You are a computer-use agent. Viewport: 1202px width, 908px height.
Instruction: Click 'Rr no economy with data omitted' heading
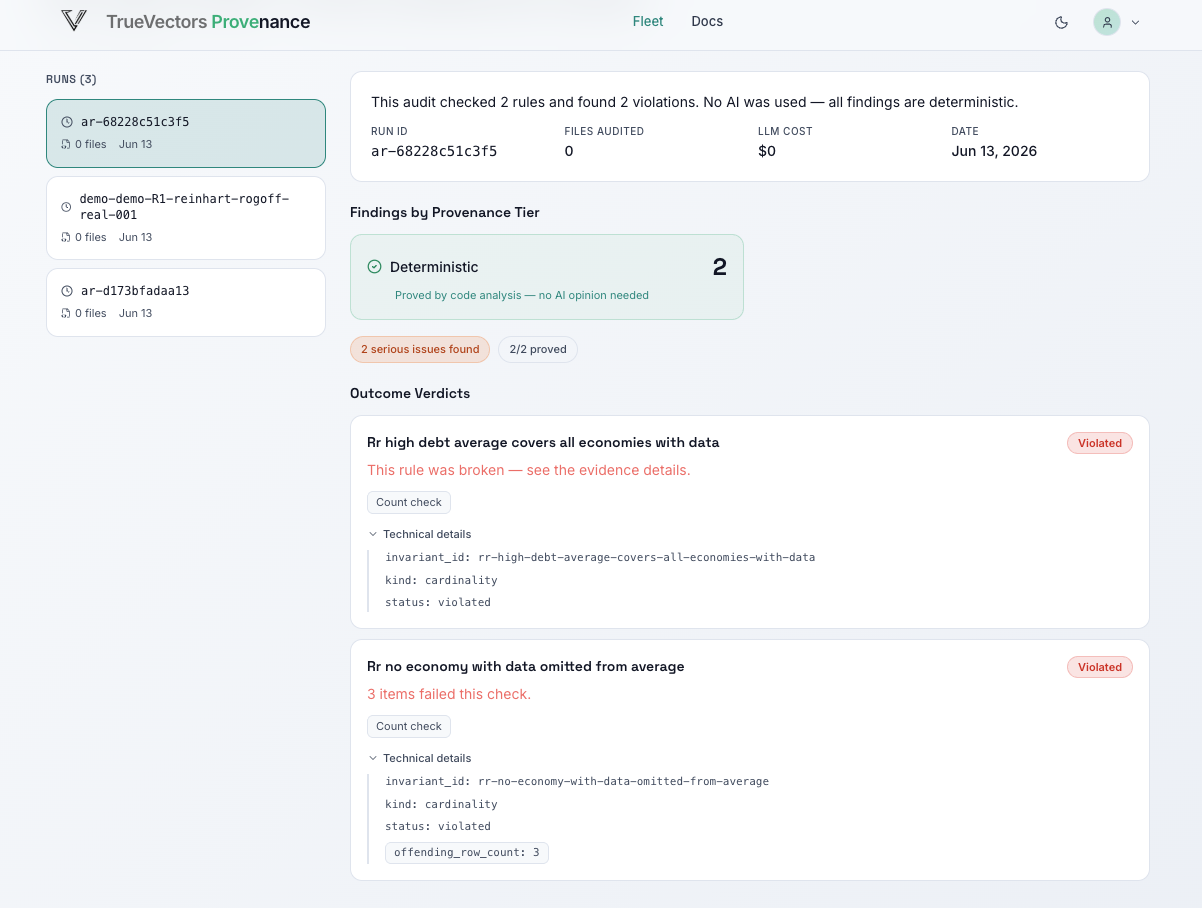[x=526, y=666]
